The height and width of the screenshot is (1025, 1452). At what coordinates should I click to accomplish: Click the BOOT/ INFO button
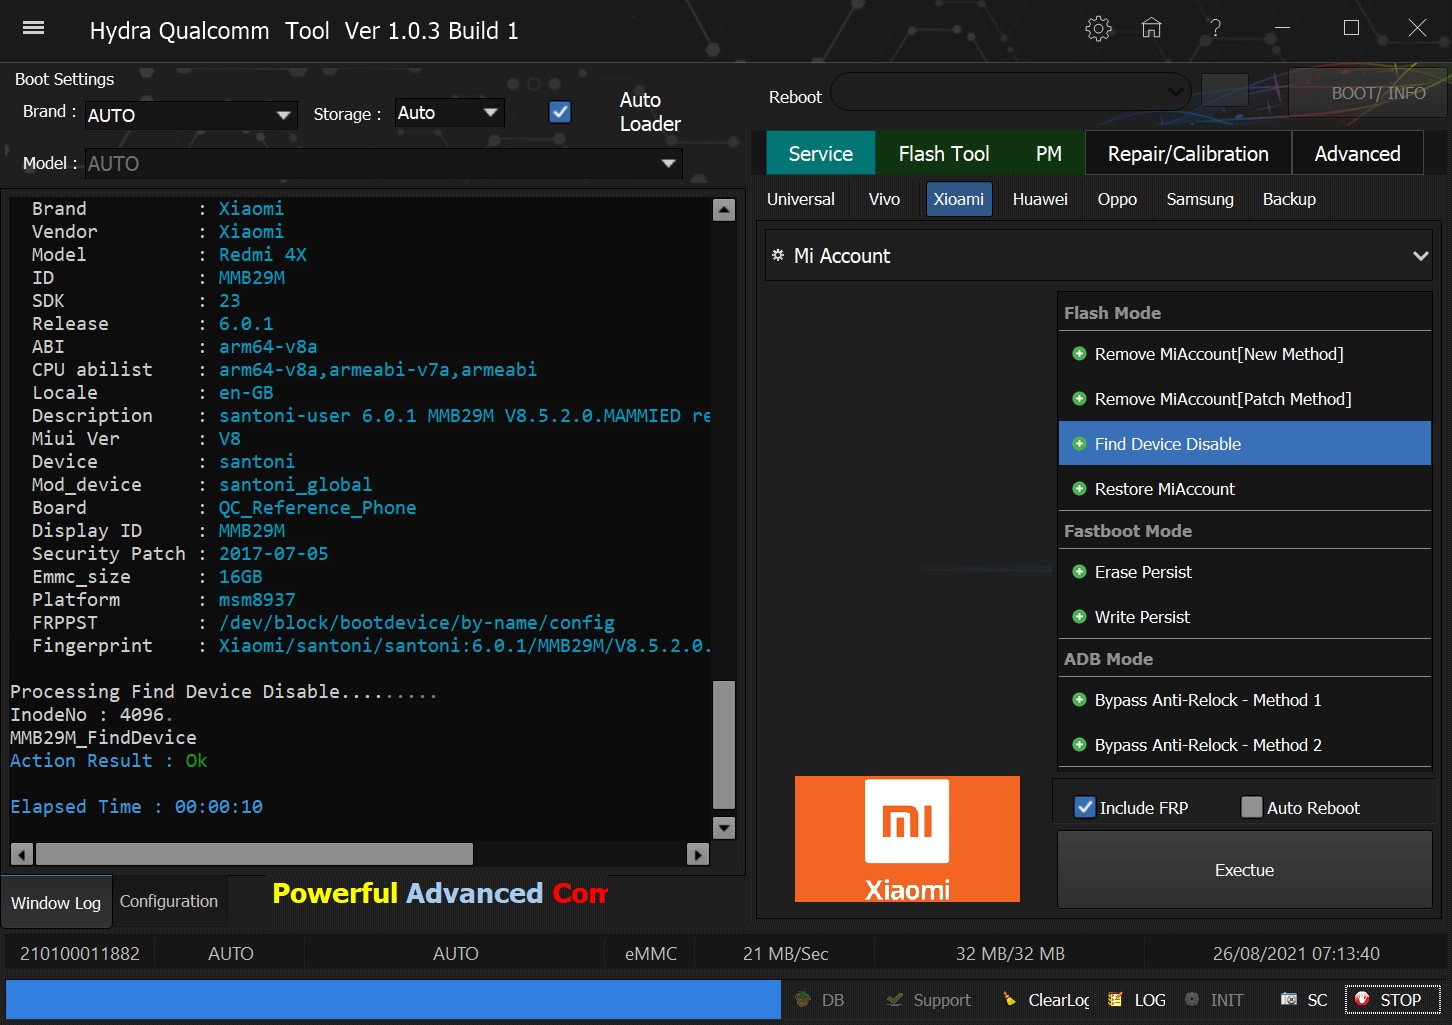tap(1368, 92)
